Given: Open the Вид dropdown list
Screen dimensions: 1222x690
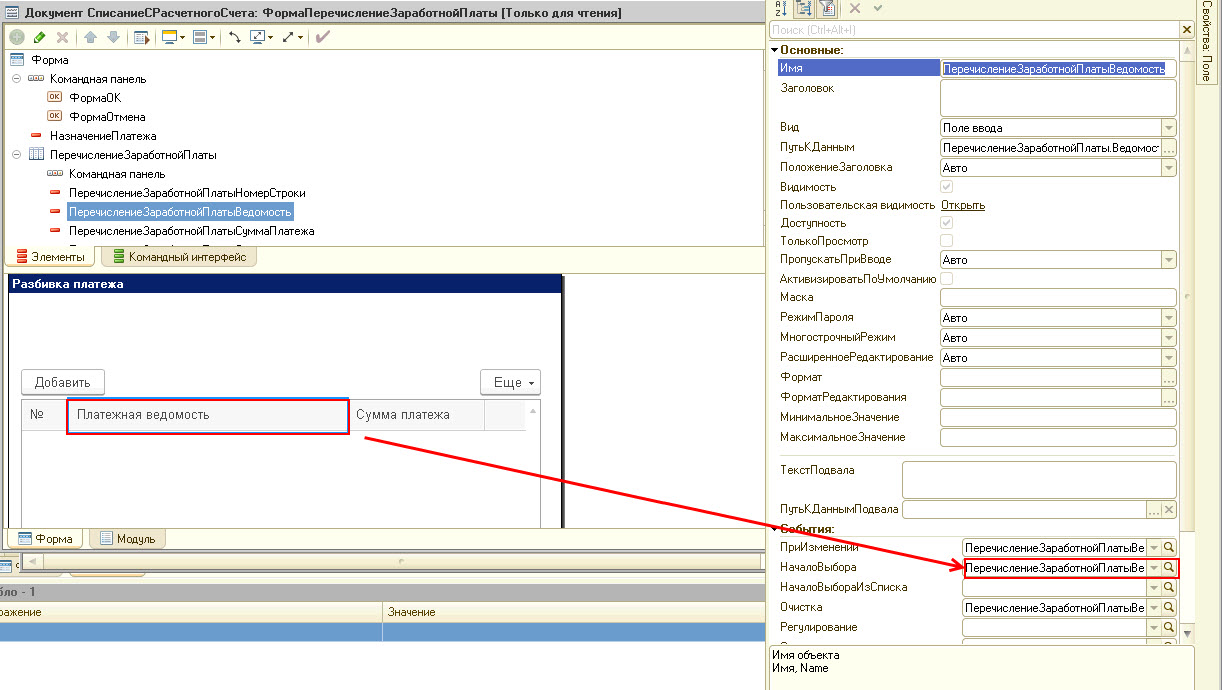Looking at the screenshot, I should pos(1169,128).
